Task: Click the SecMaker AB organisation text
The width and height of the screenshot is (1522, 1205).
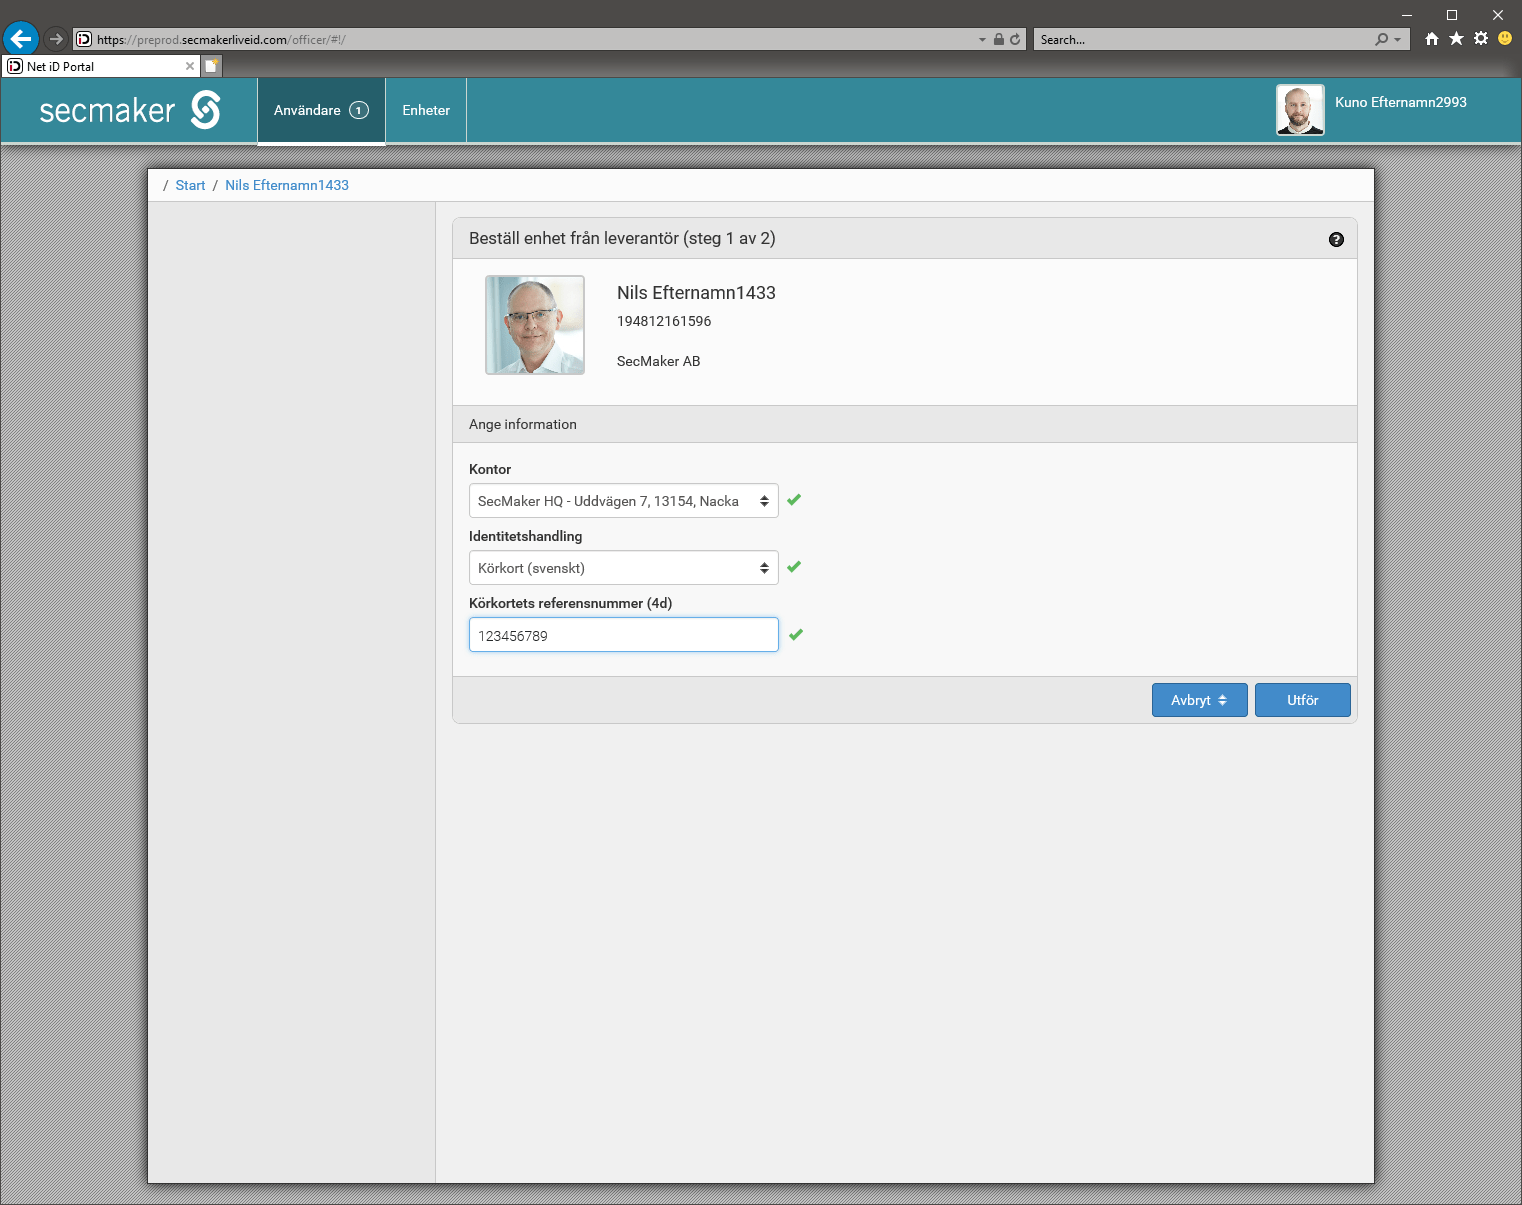Action: point(659,361)
